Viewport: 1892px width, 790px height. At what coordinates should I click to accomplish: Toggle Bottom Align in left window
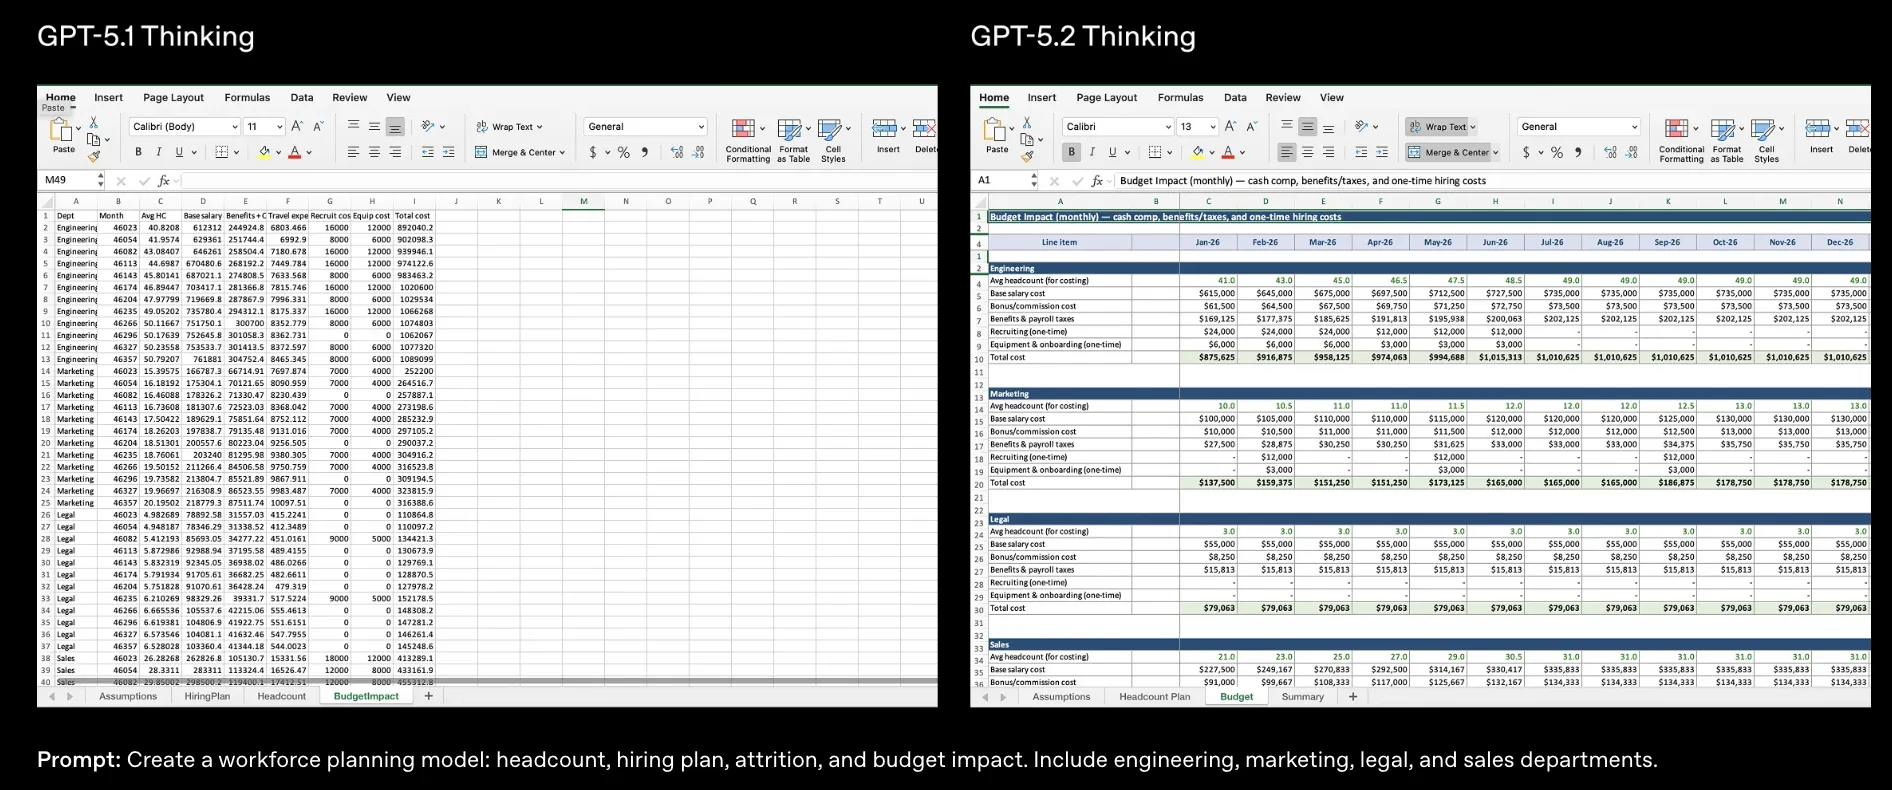coord(395,126)
